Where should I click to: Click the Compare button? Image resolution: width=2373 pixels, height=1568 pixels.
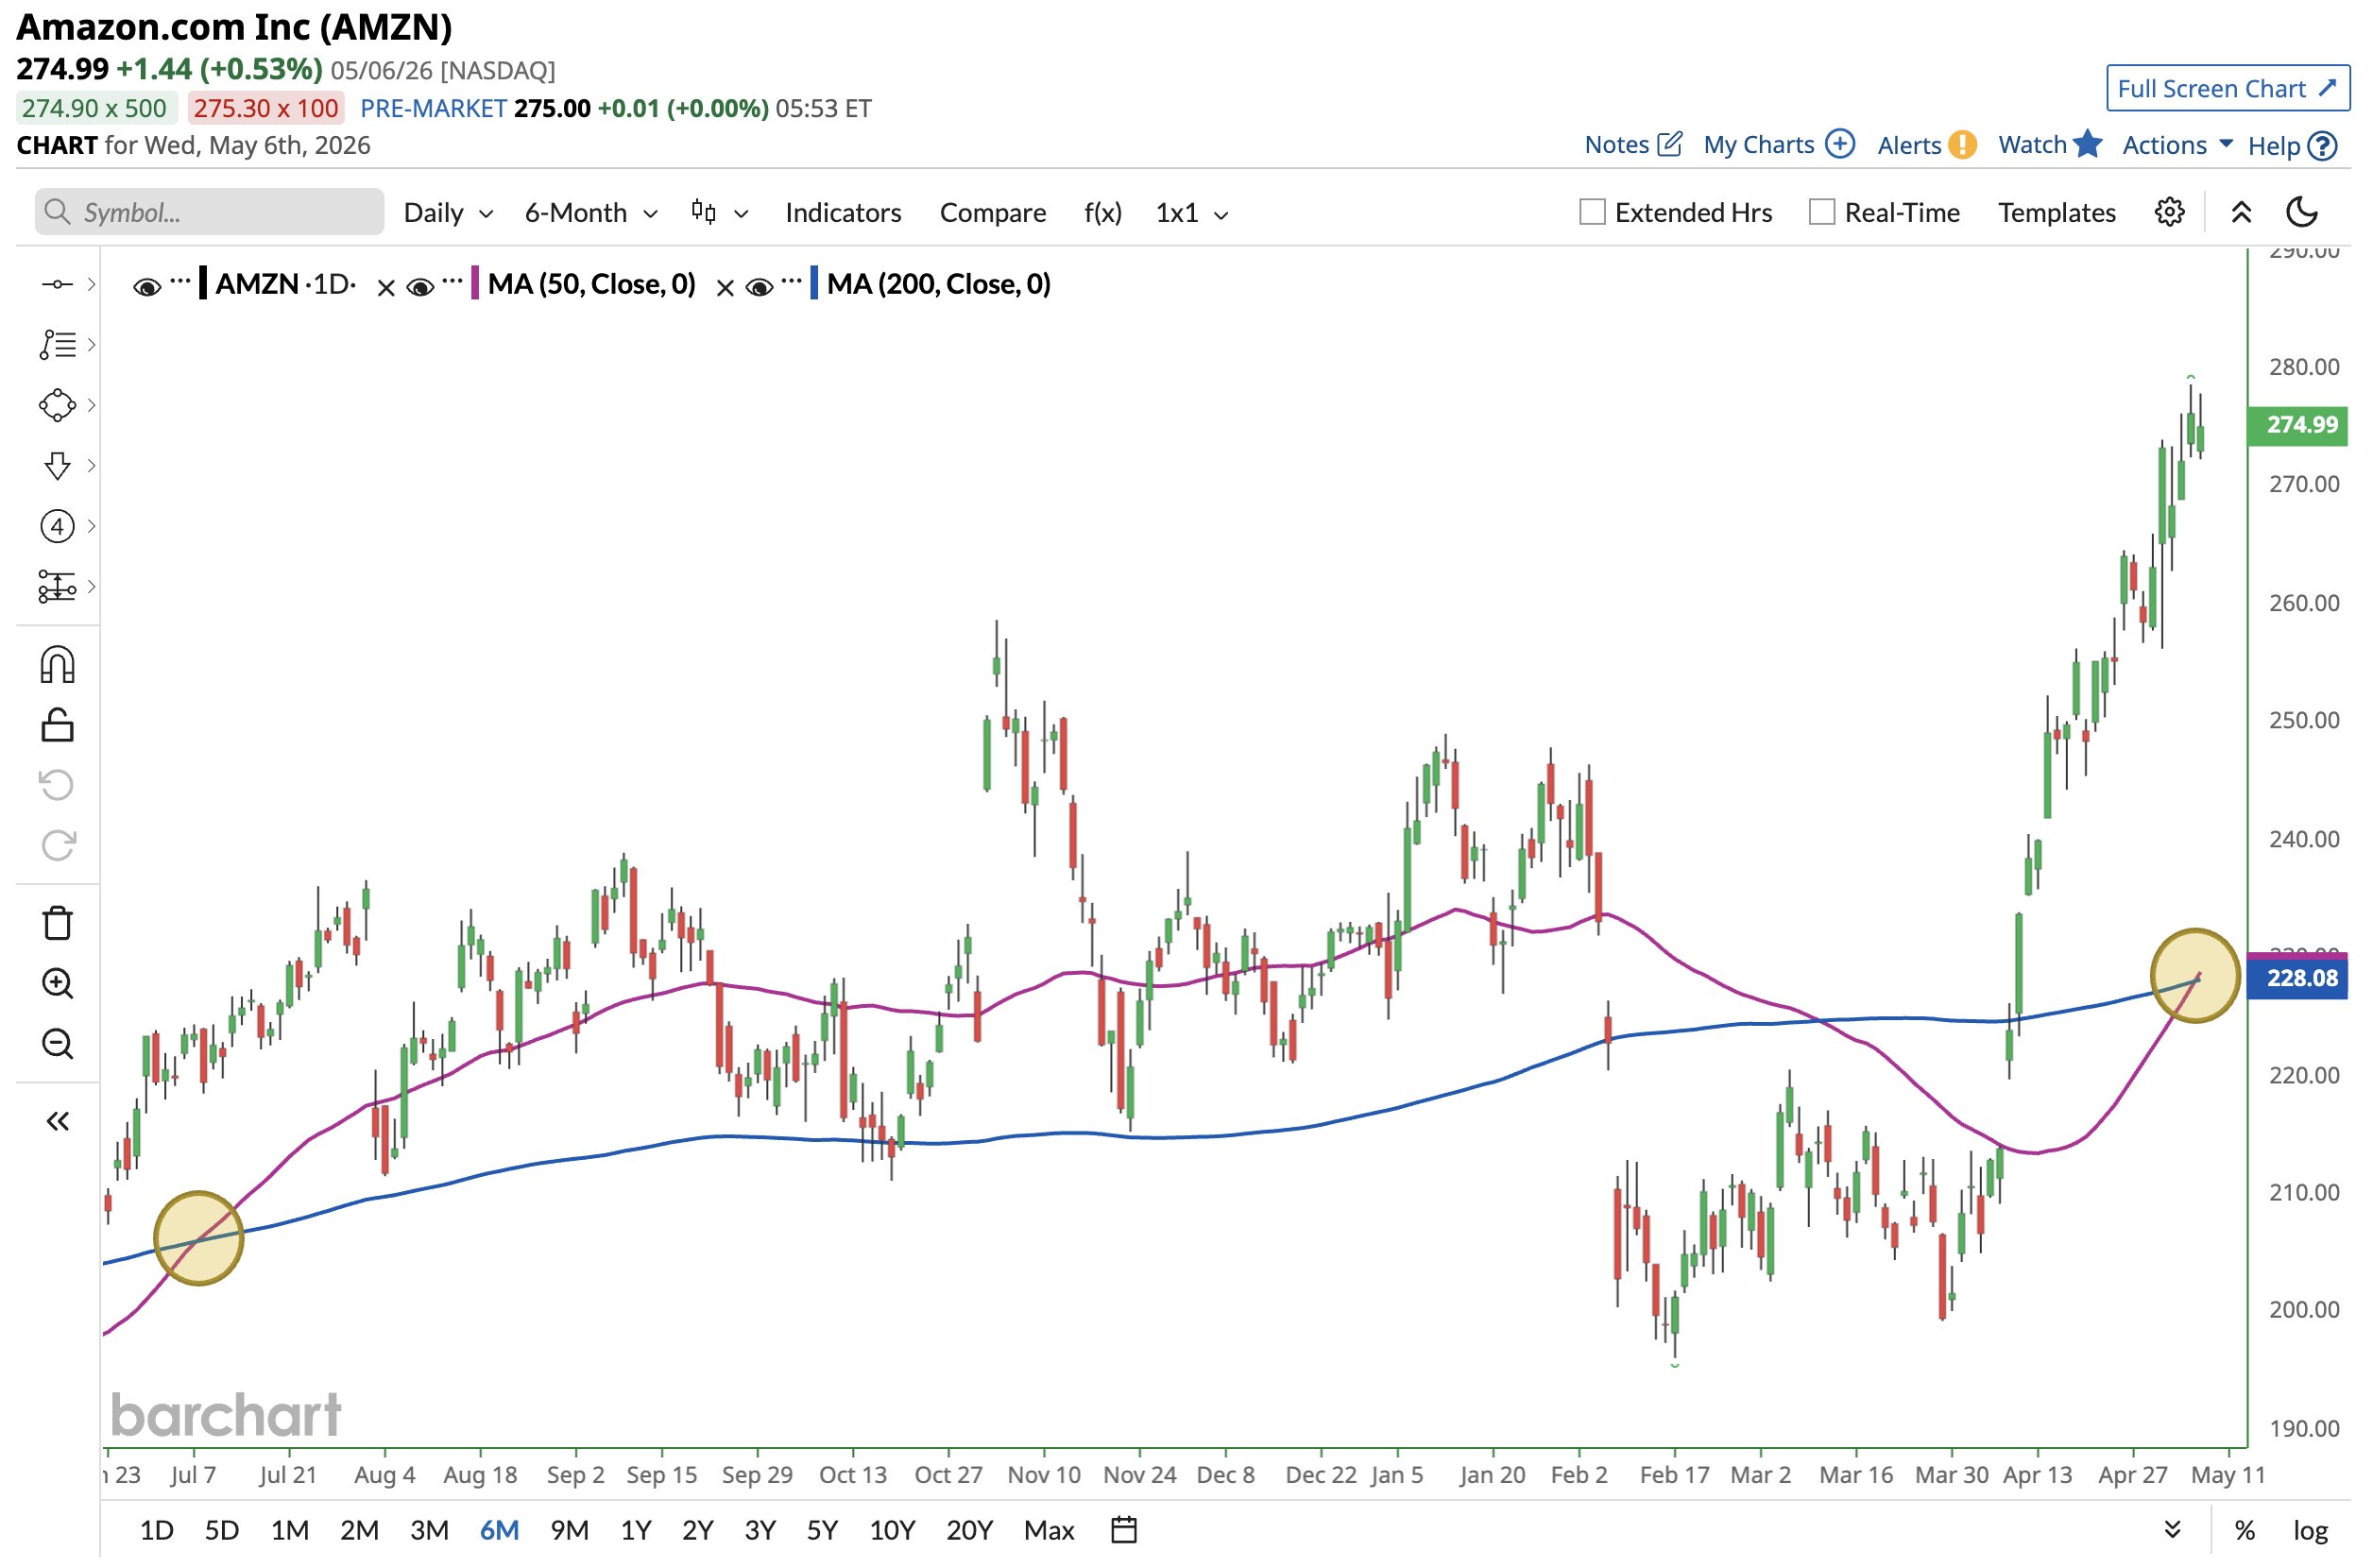tap(992, 212)
